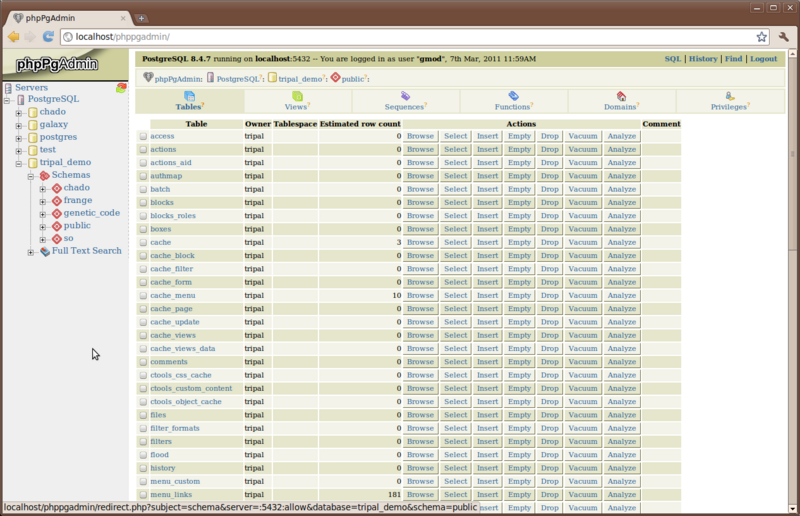Open the Find link
Image resolution: width=800 pixels, height=516 pixels.
point(734,59)
